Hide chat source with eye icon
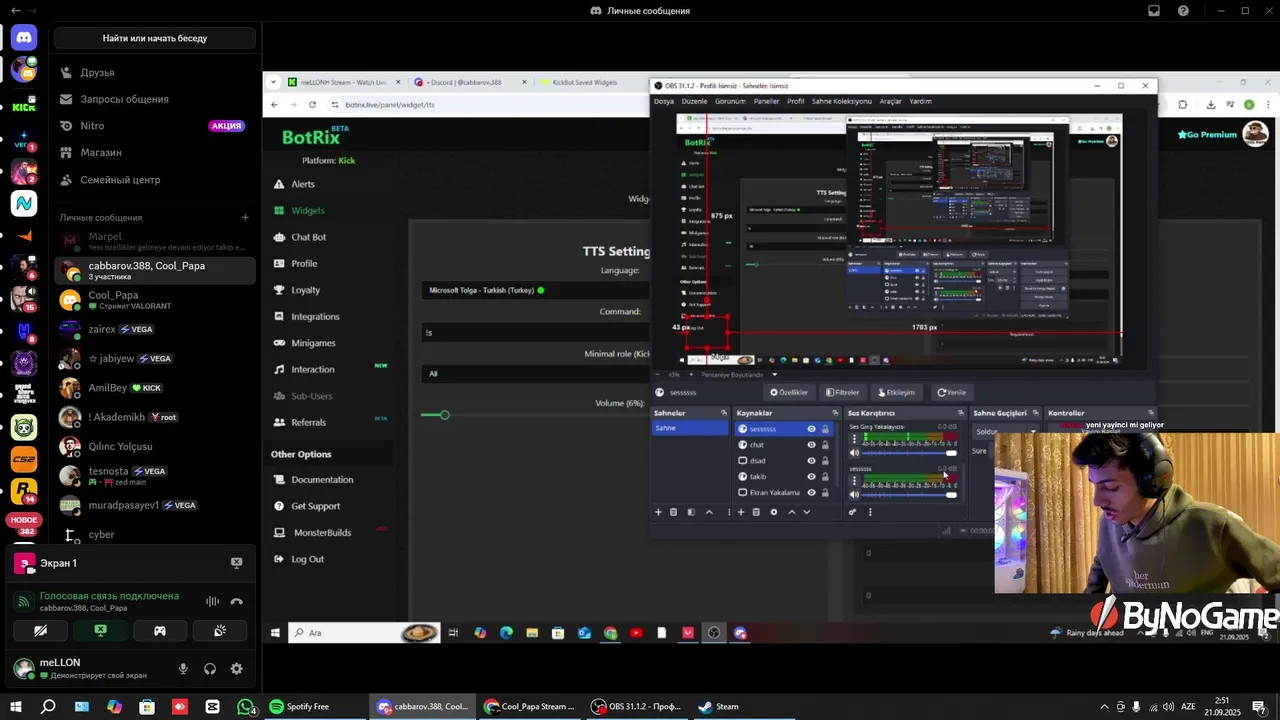Viewport: 1280px width, 720px height. (x=811, y=445)
